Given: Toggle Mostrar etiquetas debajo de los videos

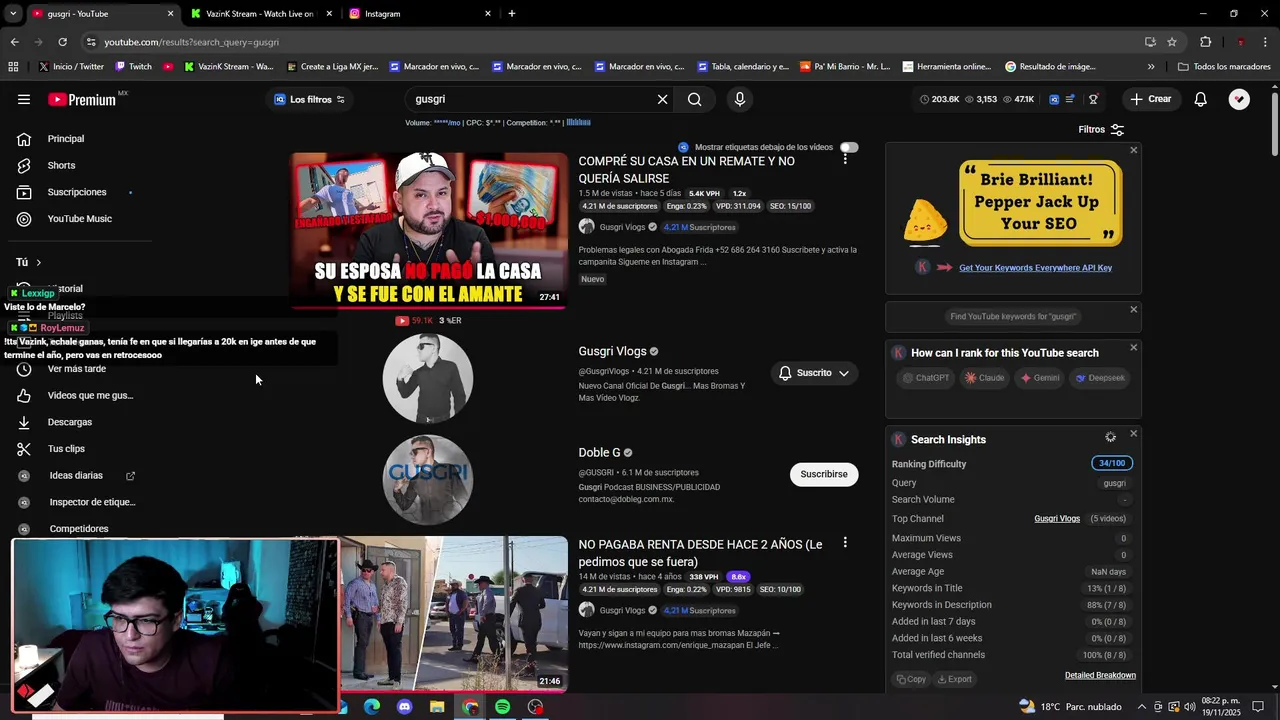Looking at the screenshot, I should coord(849,147).
